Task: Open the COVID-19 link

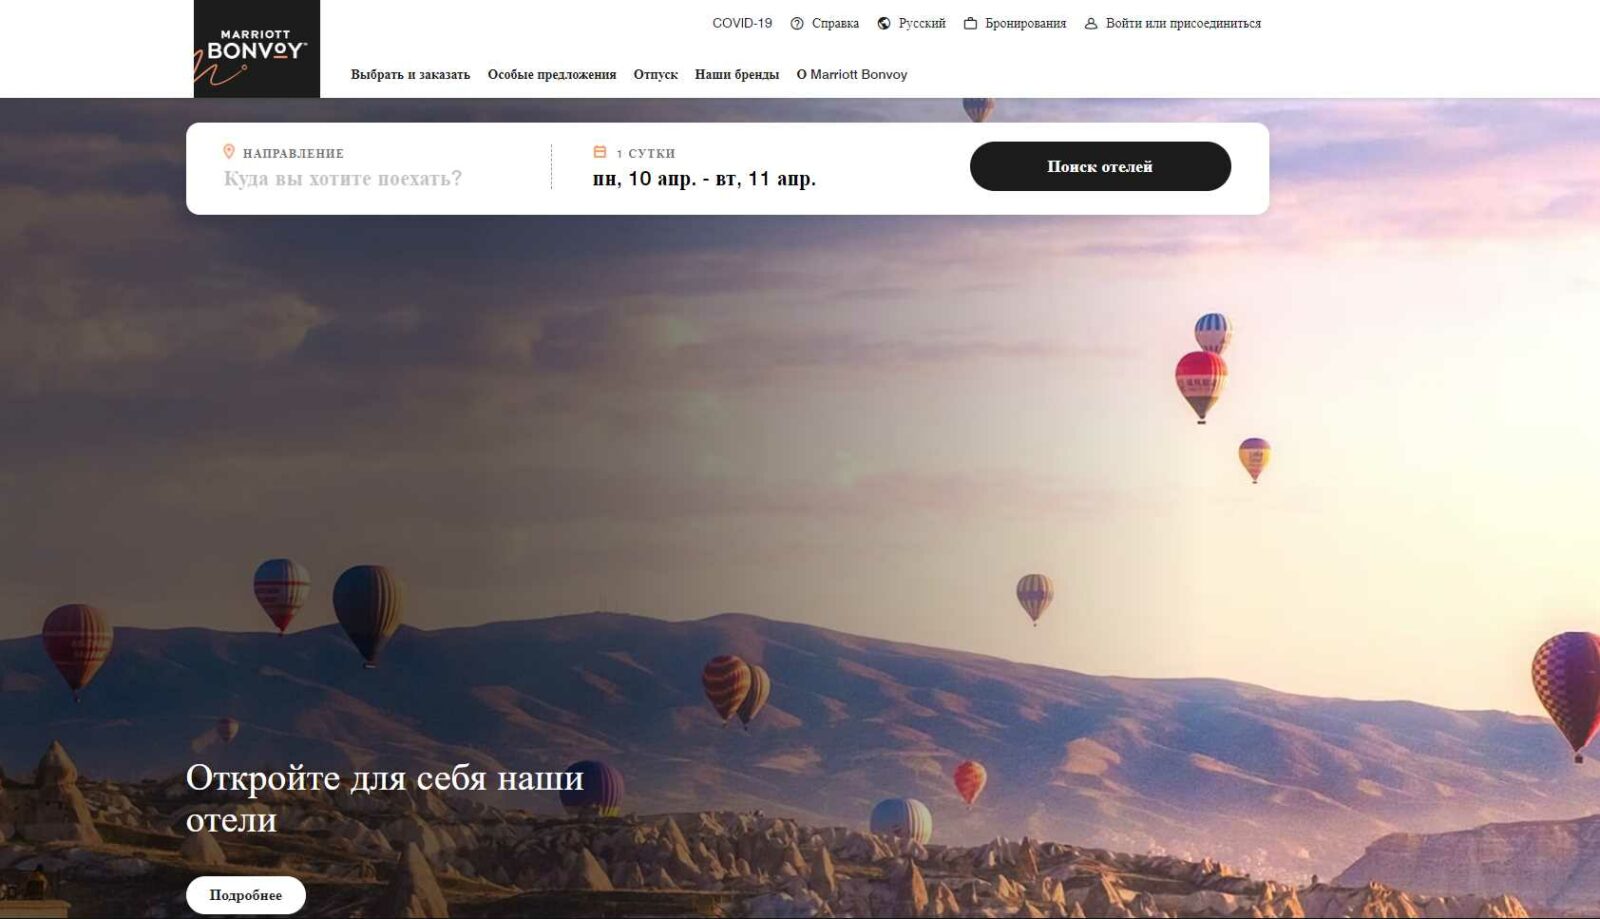Action: pos(742,23)
